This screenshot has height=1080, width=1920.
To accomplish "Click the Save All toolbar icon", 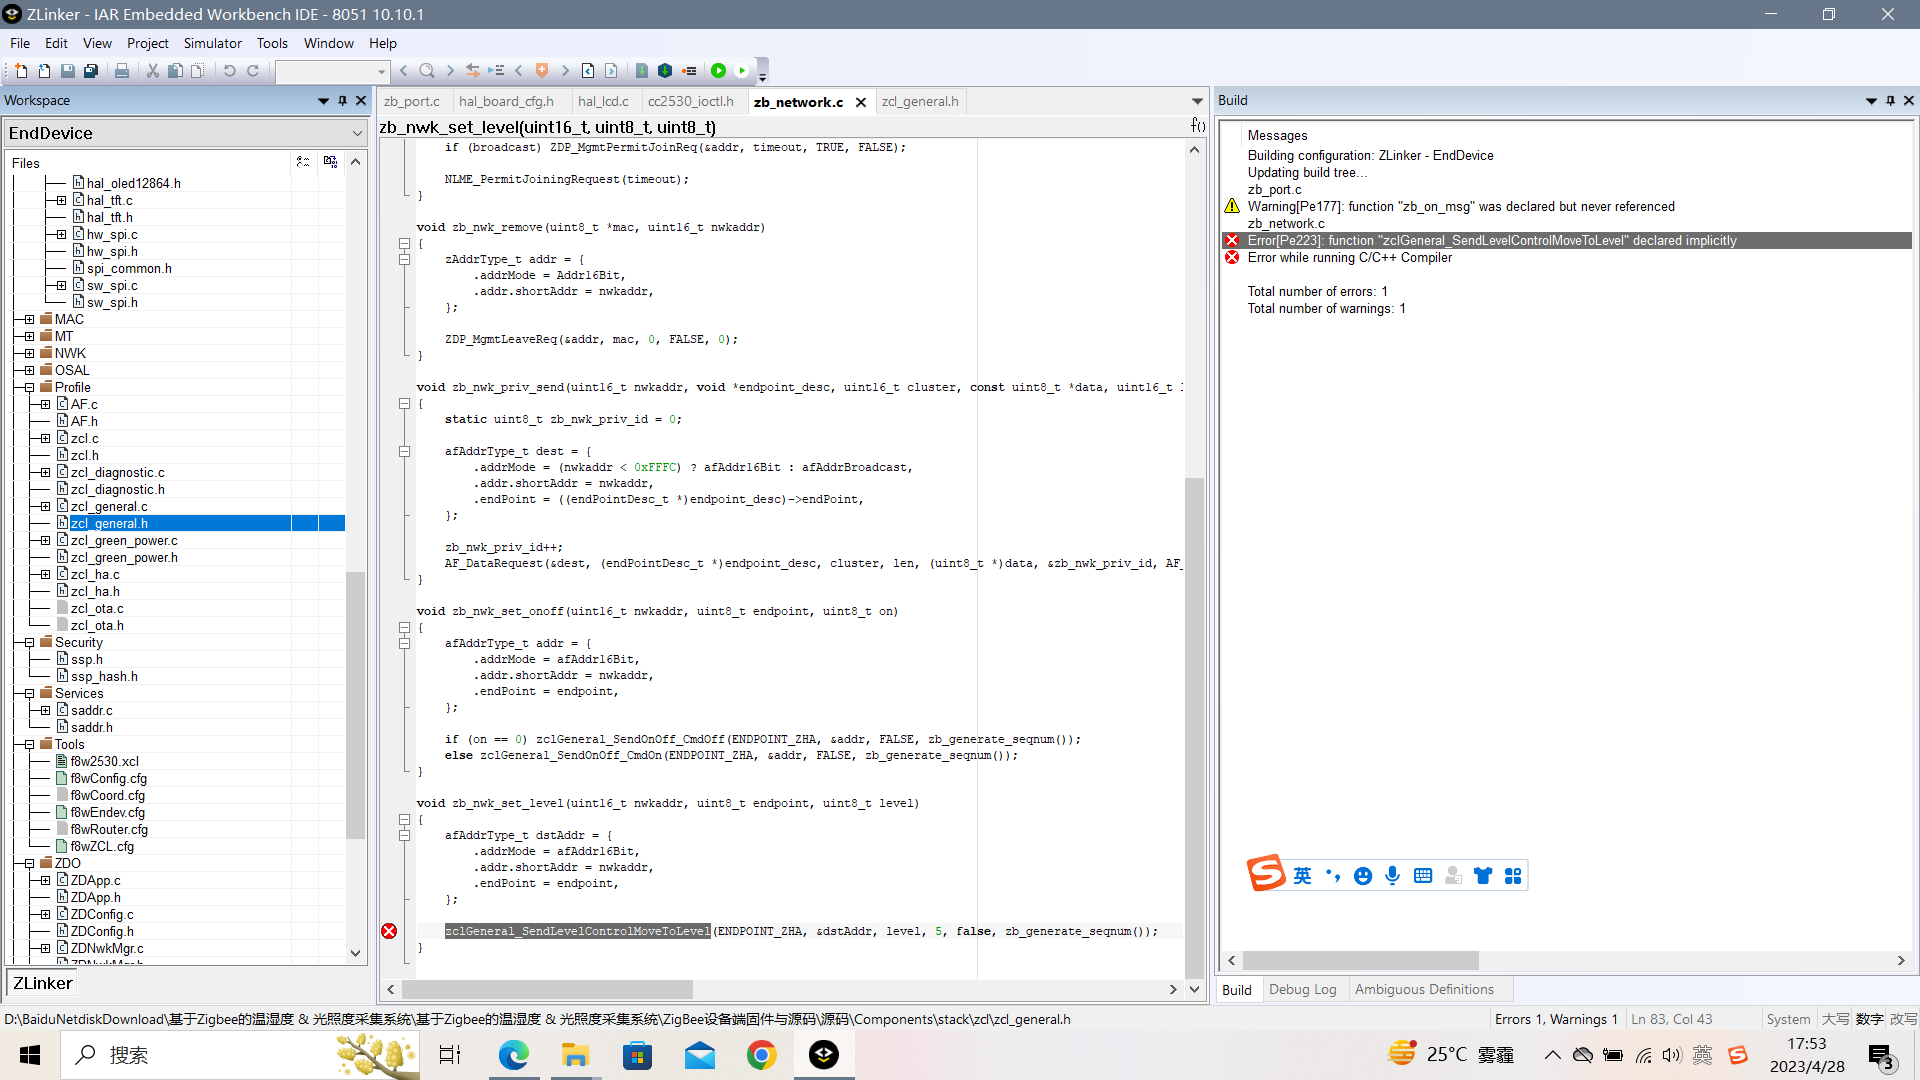I will (x=91, y=71).
